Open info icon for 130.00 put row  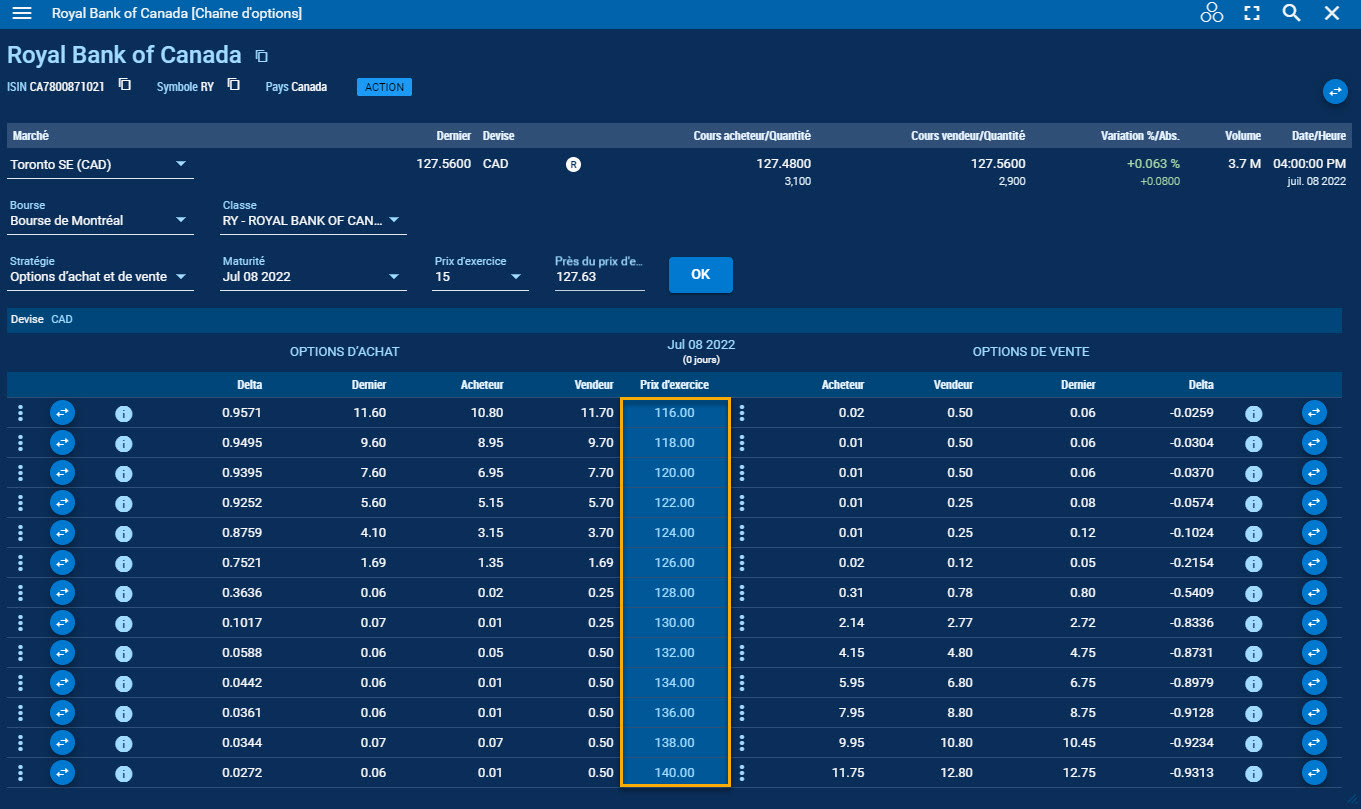pos(1253,623)
